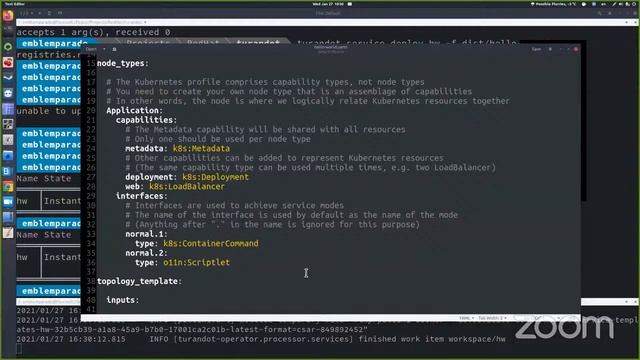This screenshot has width=640, height=360.
Task: Click the new document icon beside Open
Action: click(114, 49)
